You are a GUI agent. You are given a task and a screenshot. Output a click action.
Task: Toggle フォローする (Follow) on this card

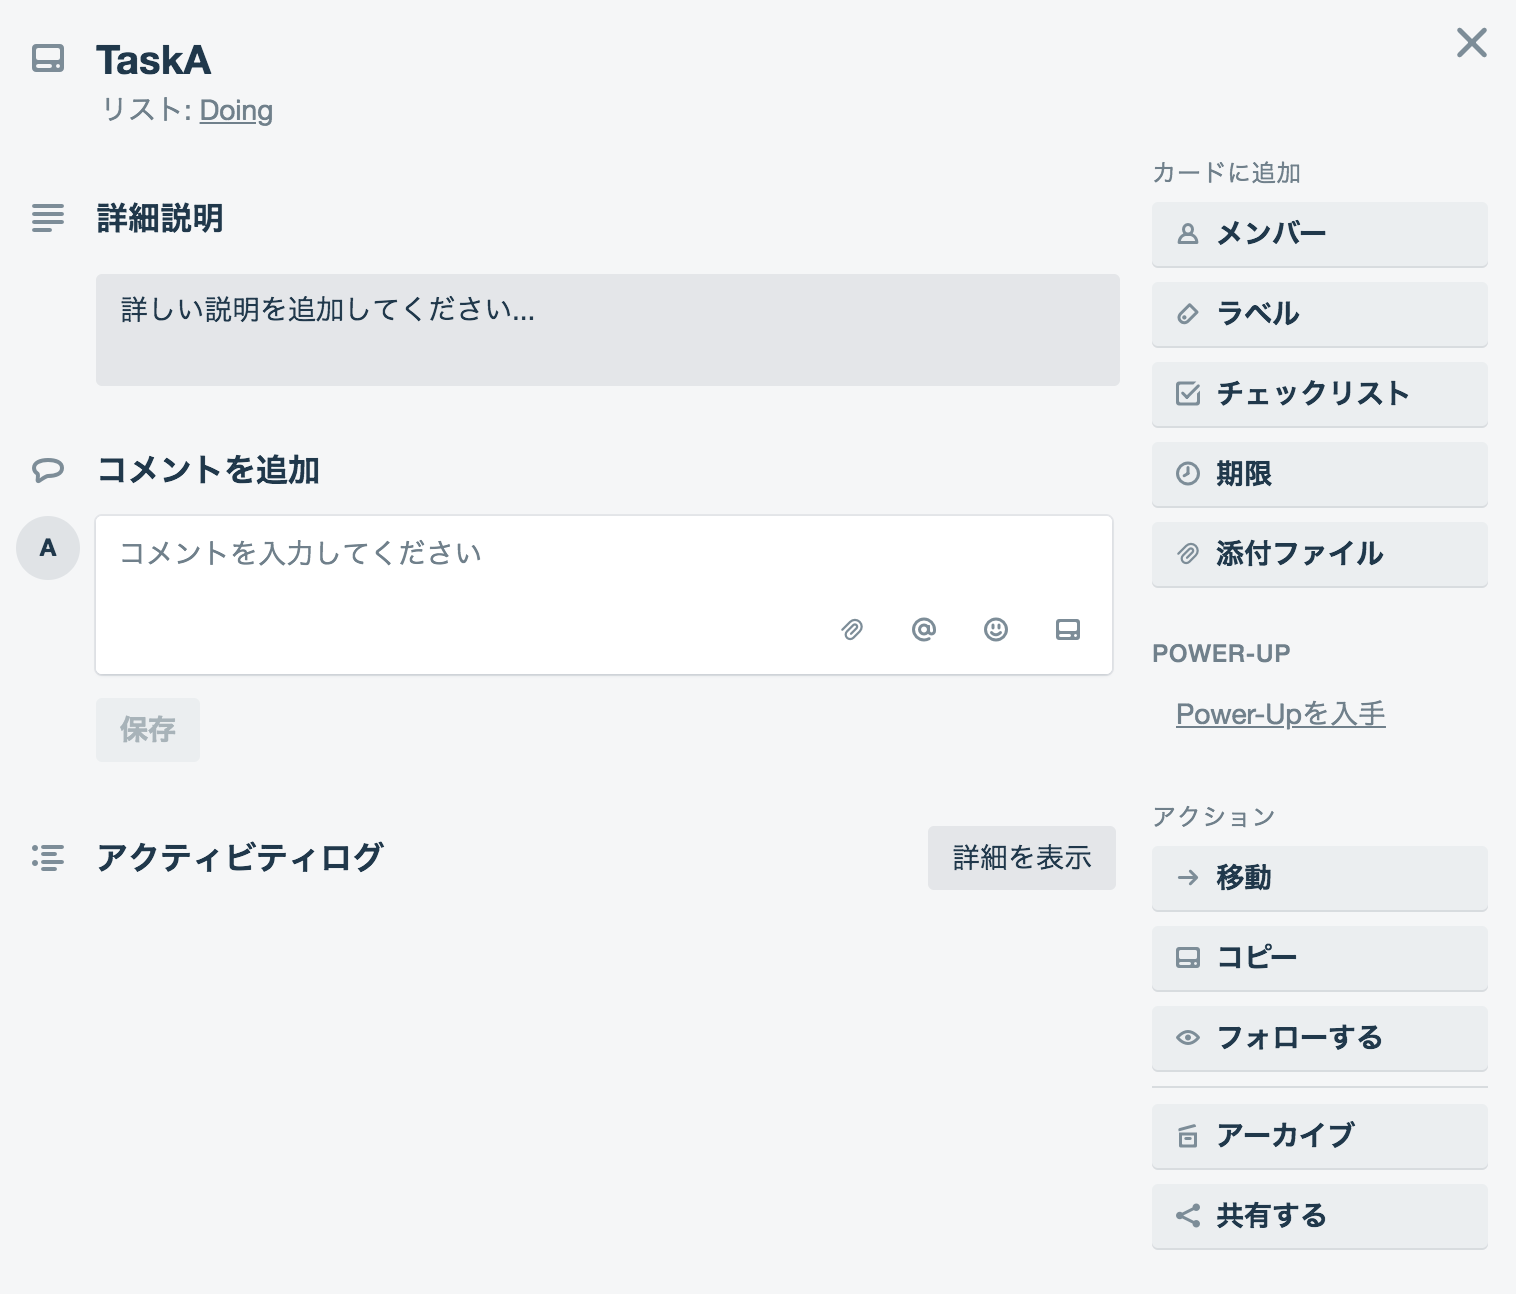pyautogui.click(x=1319, y=1038)
